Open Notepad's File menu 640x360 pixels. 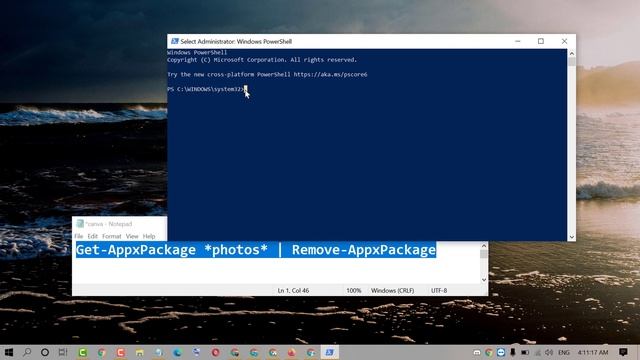(x=79, y=236)
